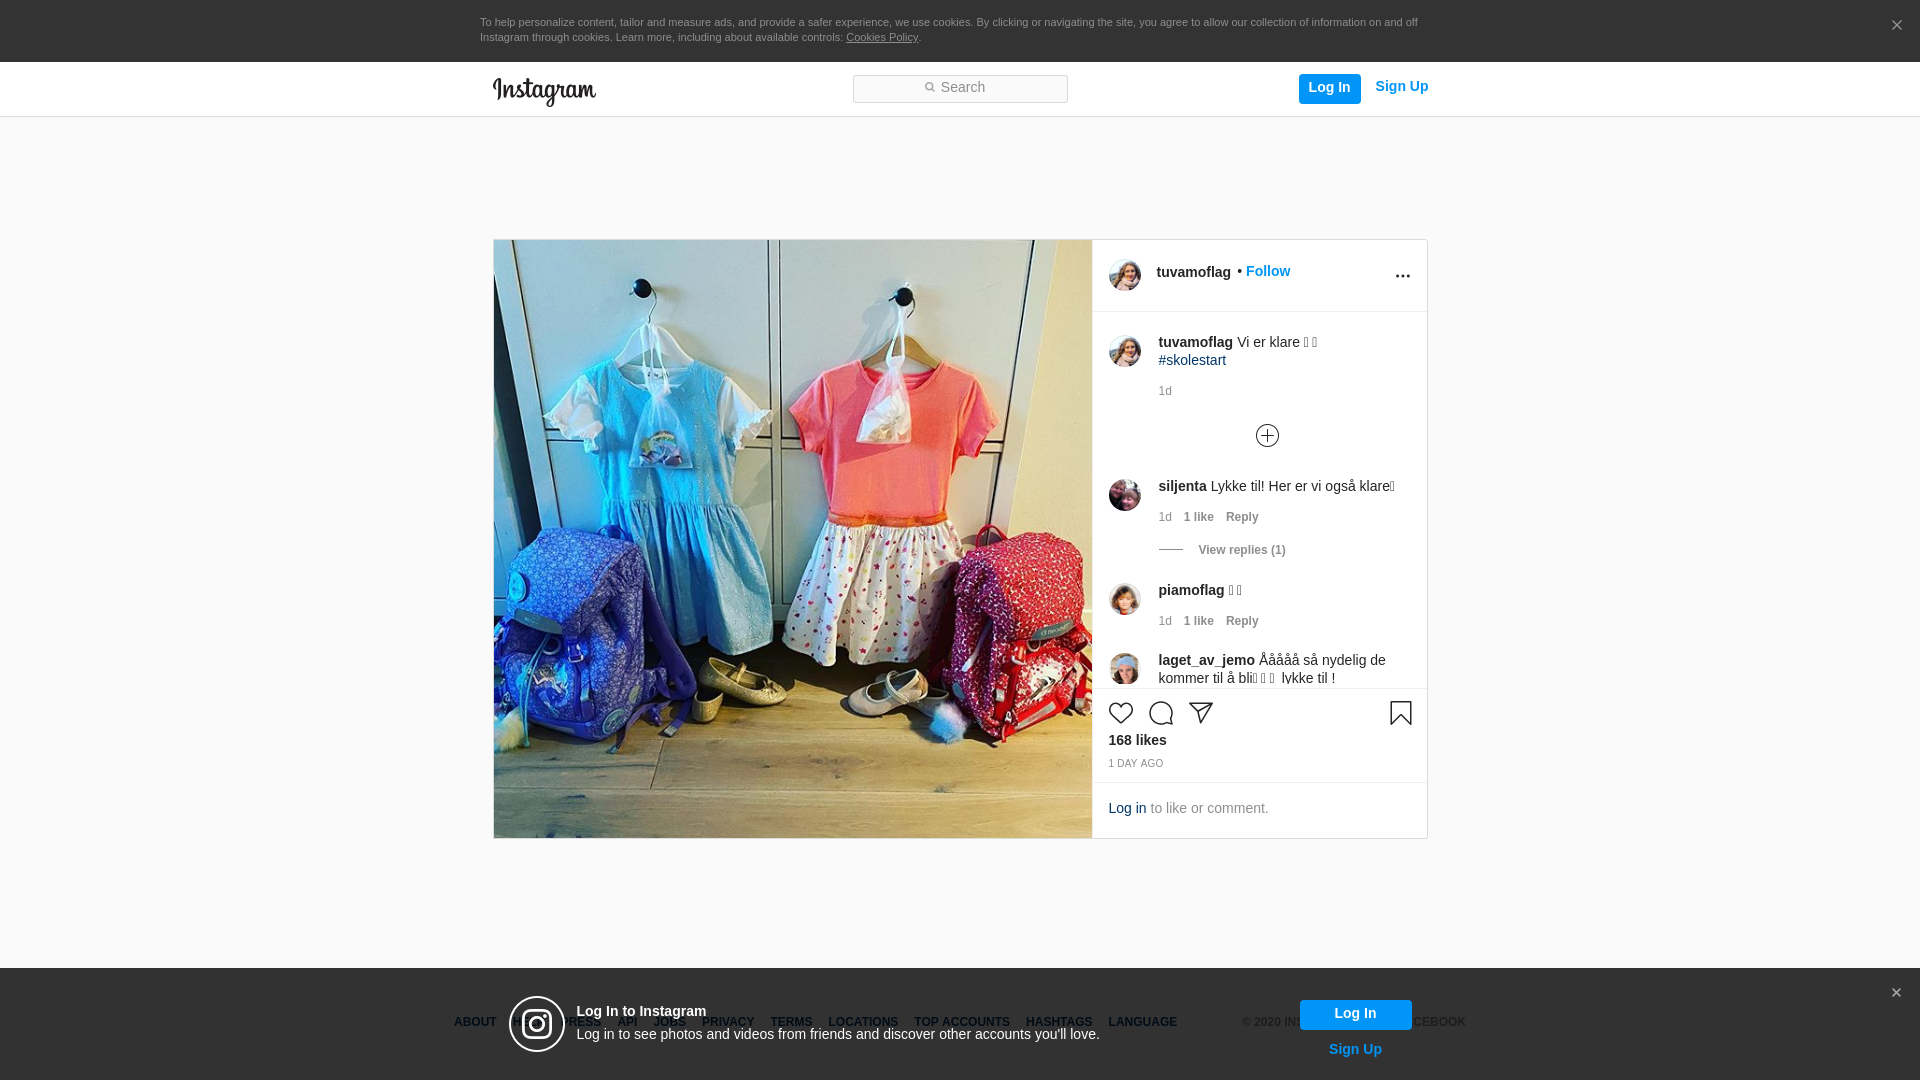The height and width of the screenshot is (1080, 1920).
Task: Open tuvamoflag profile picture in header
Action: click(x=1124, y=275)
